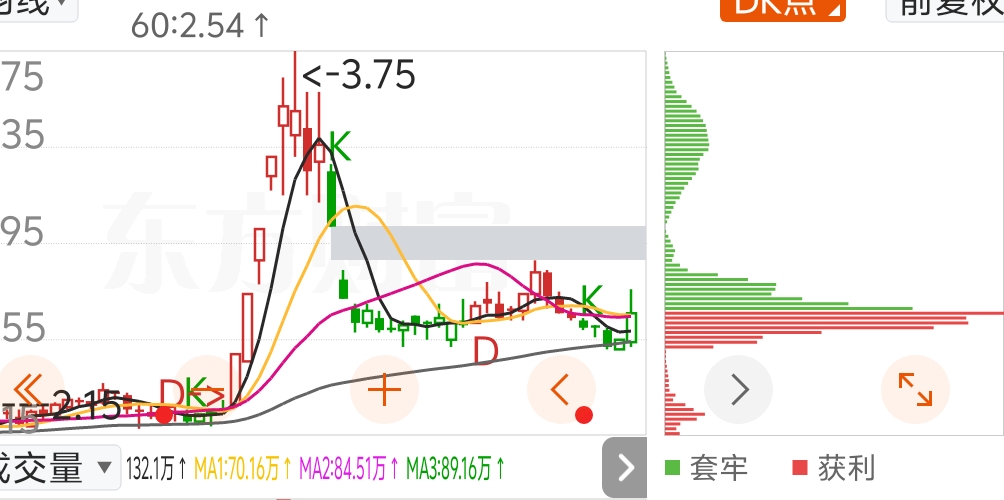Click the orange single left chevron button
1004x500 pixels.
point(561,389)
